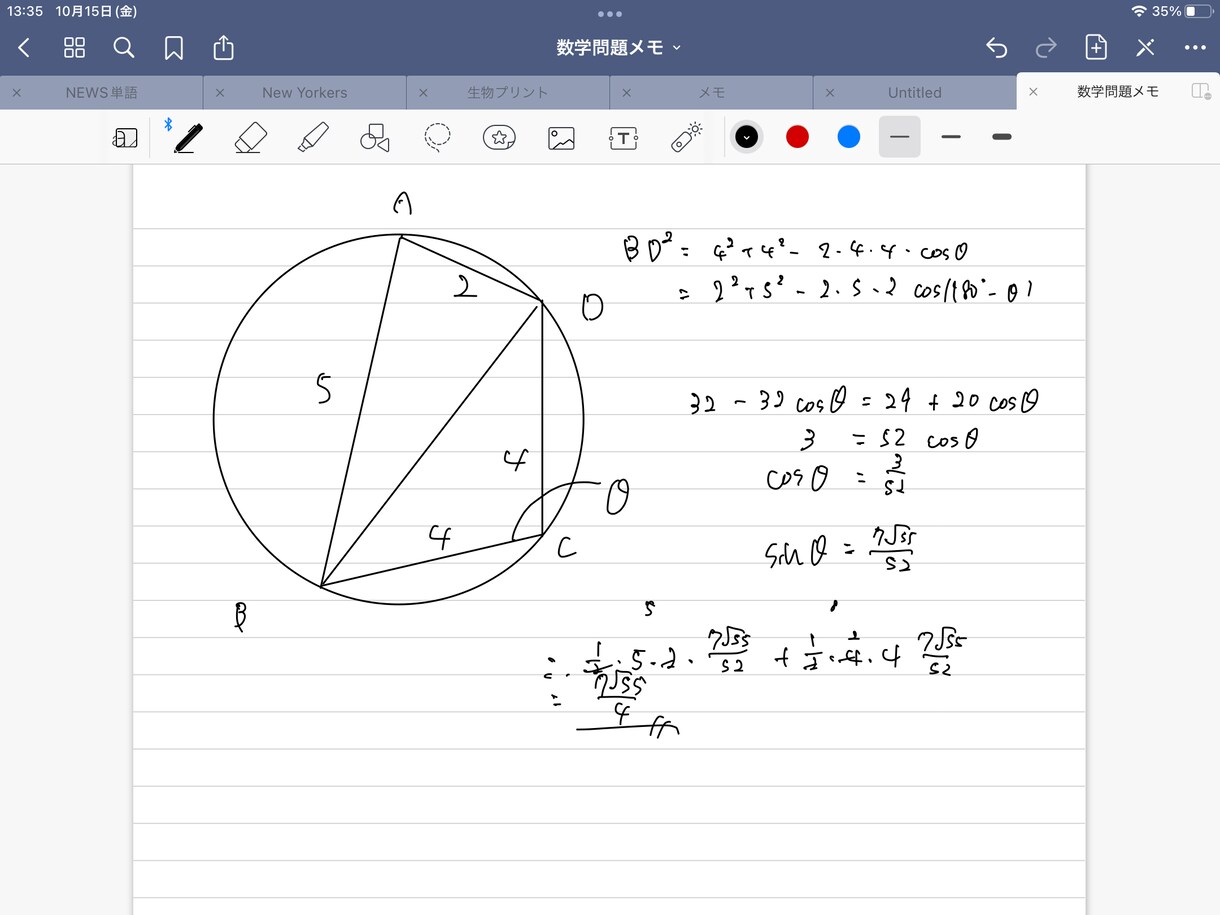Redo the last action
The width and height of the screenshot is (1220, 915).
click(1046, 47)
